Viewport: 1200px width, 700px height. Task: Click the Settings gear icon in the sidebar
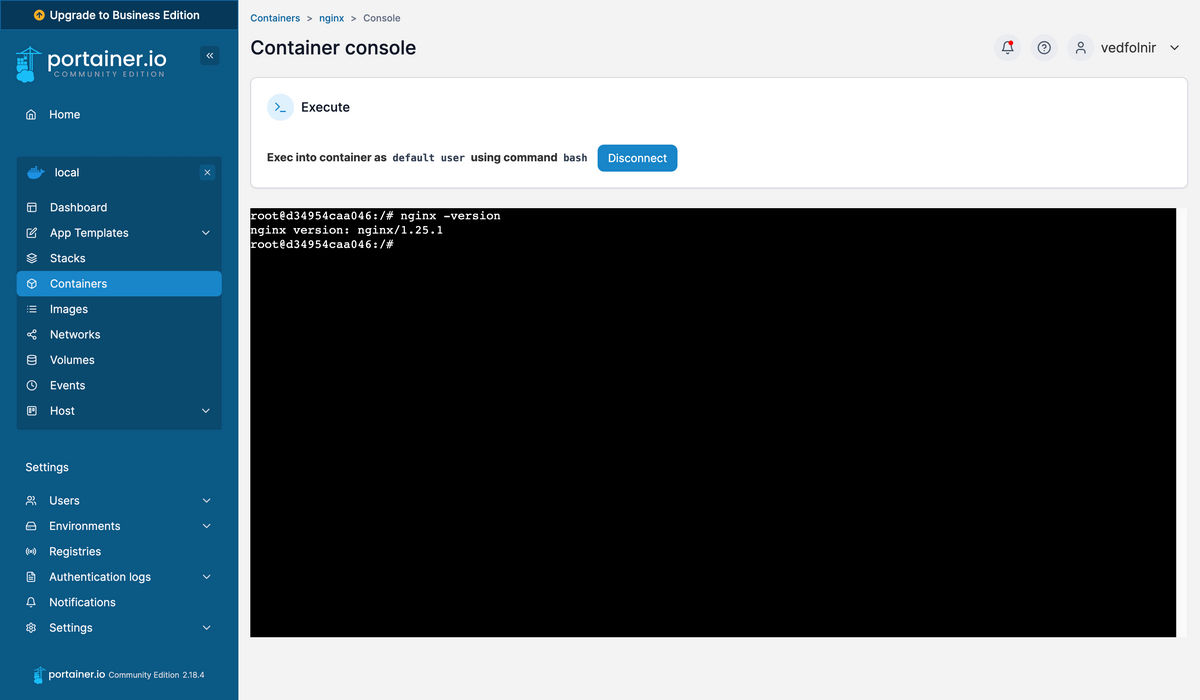(31, 628)
